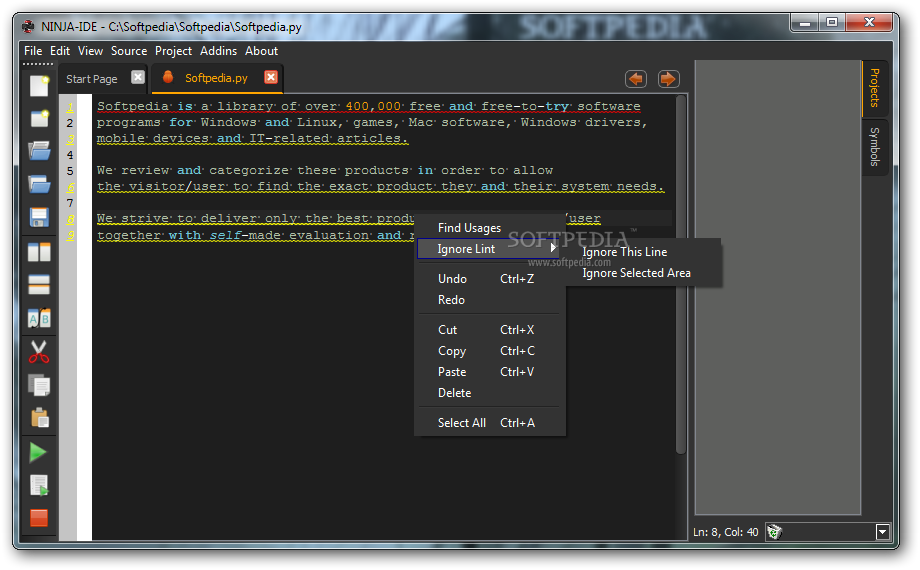Select Cut from the context menu
This screenshot has width=920, height=570.
tap(488, 330)
